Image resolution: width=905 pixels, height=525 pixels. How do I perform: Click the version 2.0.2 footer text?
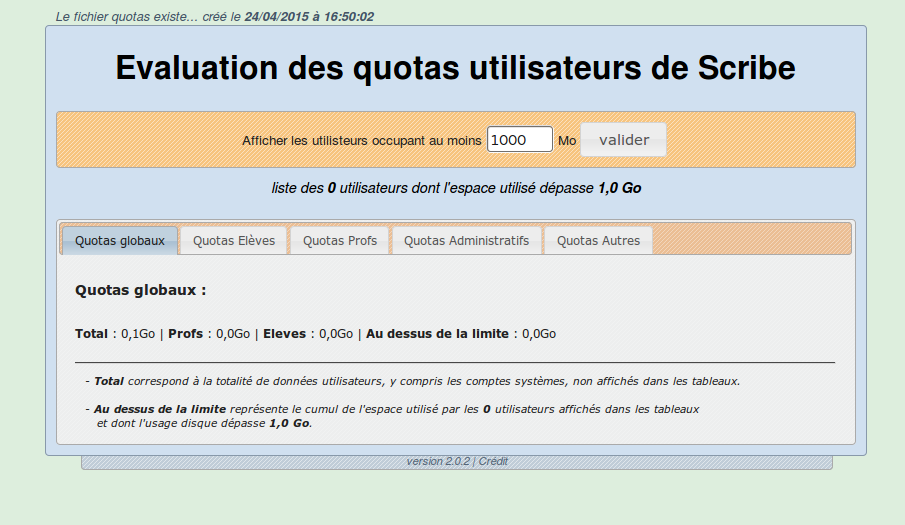click(x=438, y=462)
